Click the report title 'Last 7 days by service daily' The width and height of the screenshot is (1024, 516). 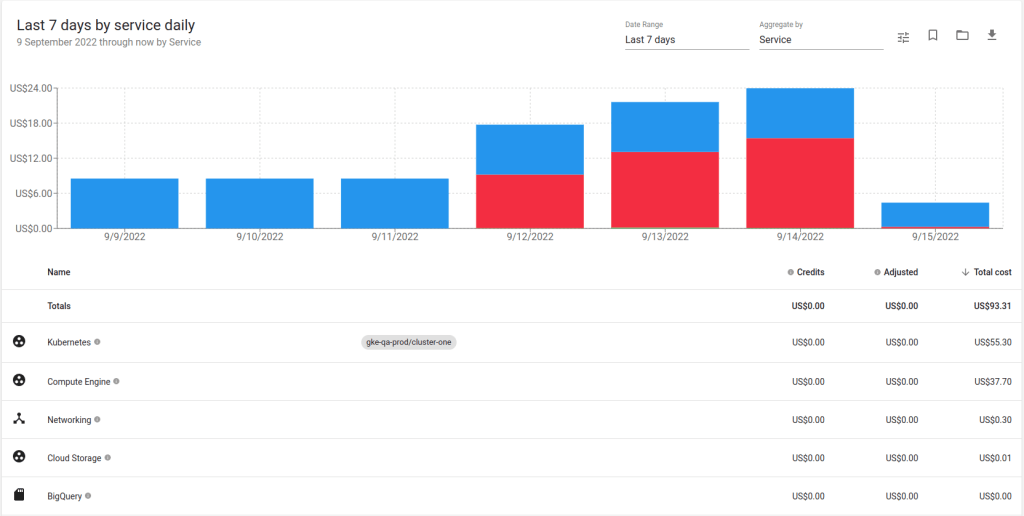106,25
